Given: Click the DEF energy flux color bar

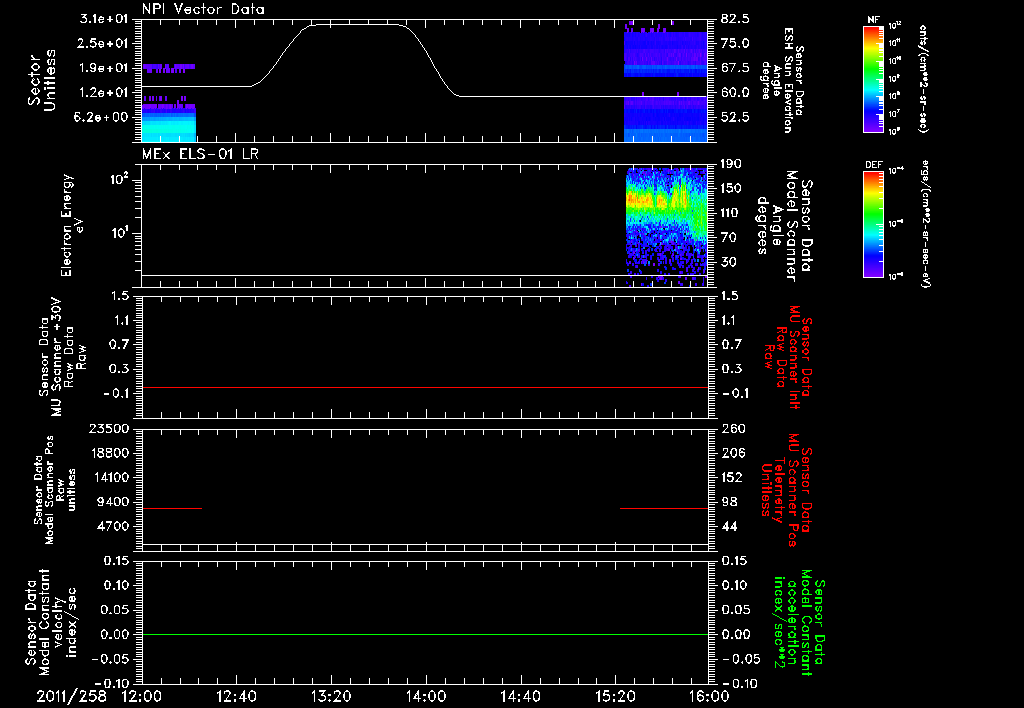Looking at the screenshot, I should coord(874,223).
